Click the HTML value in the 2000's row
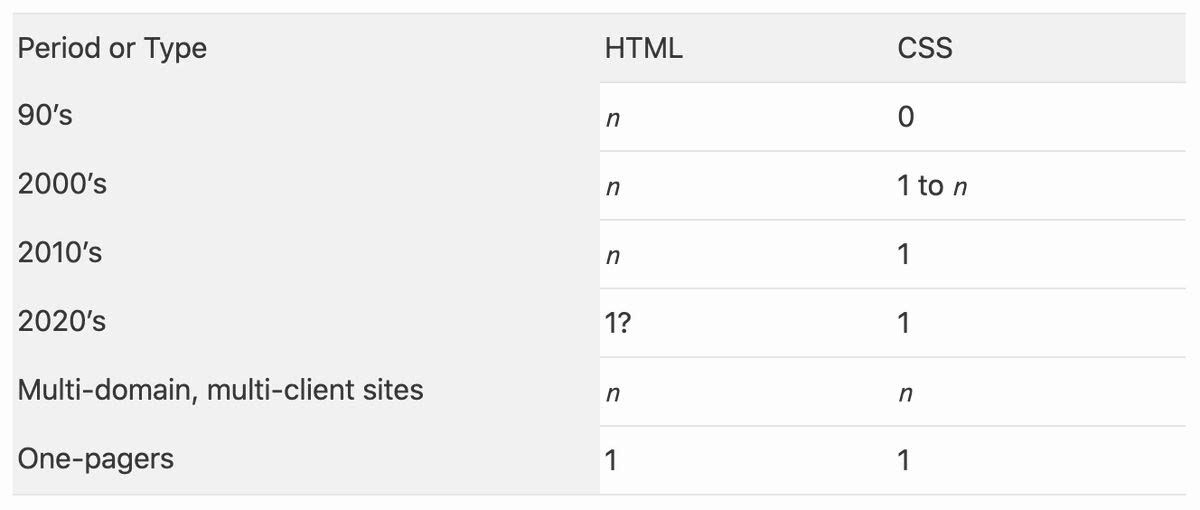Image resolution: width=1200 pixels, height=510 pixels. pos(613,188)
